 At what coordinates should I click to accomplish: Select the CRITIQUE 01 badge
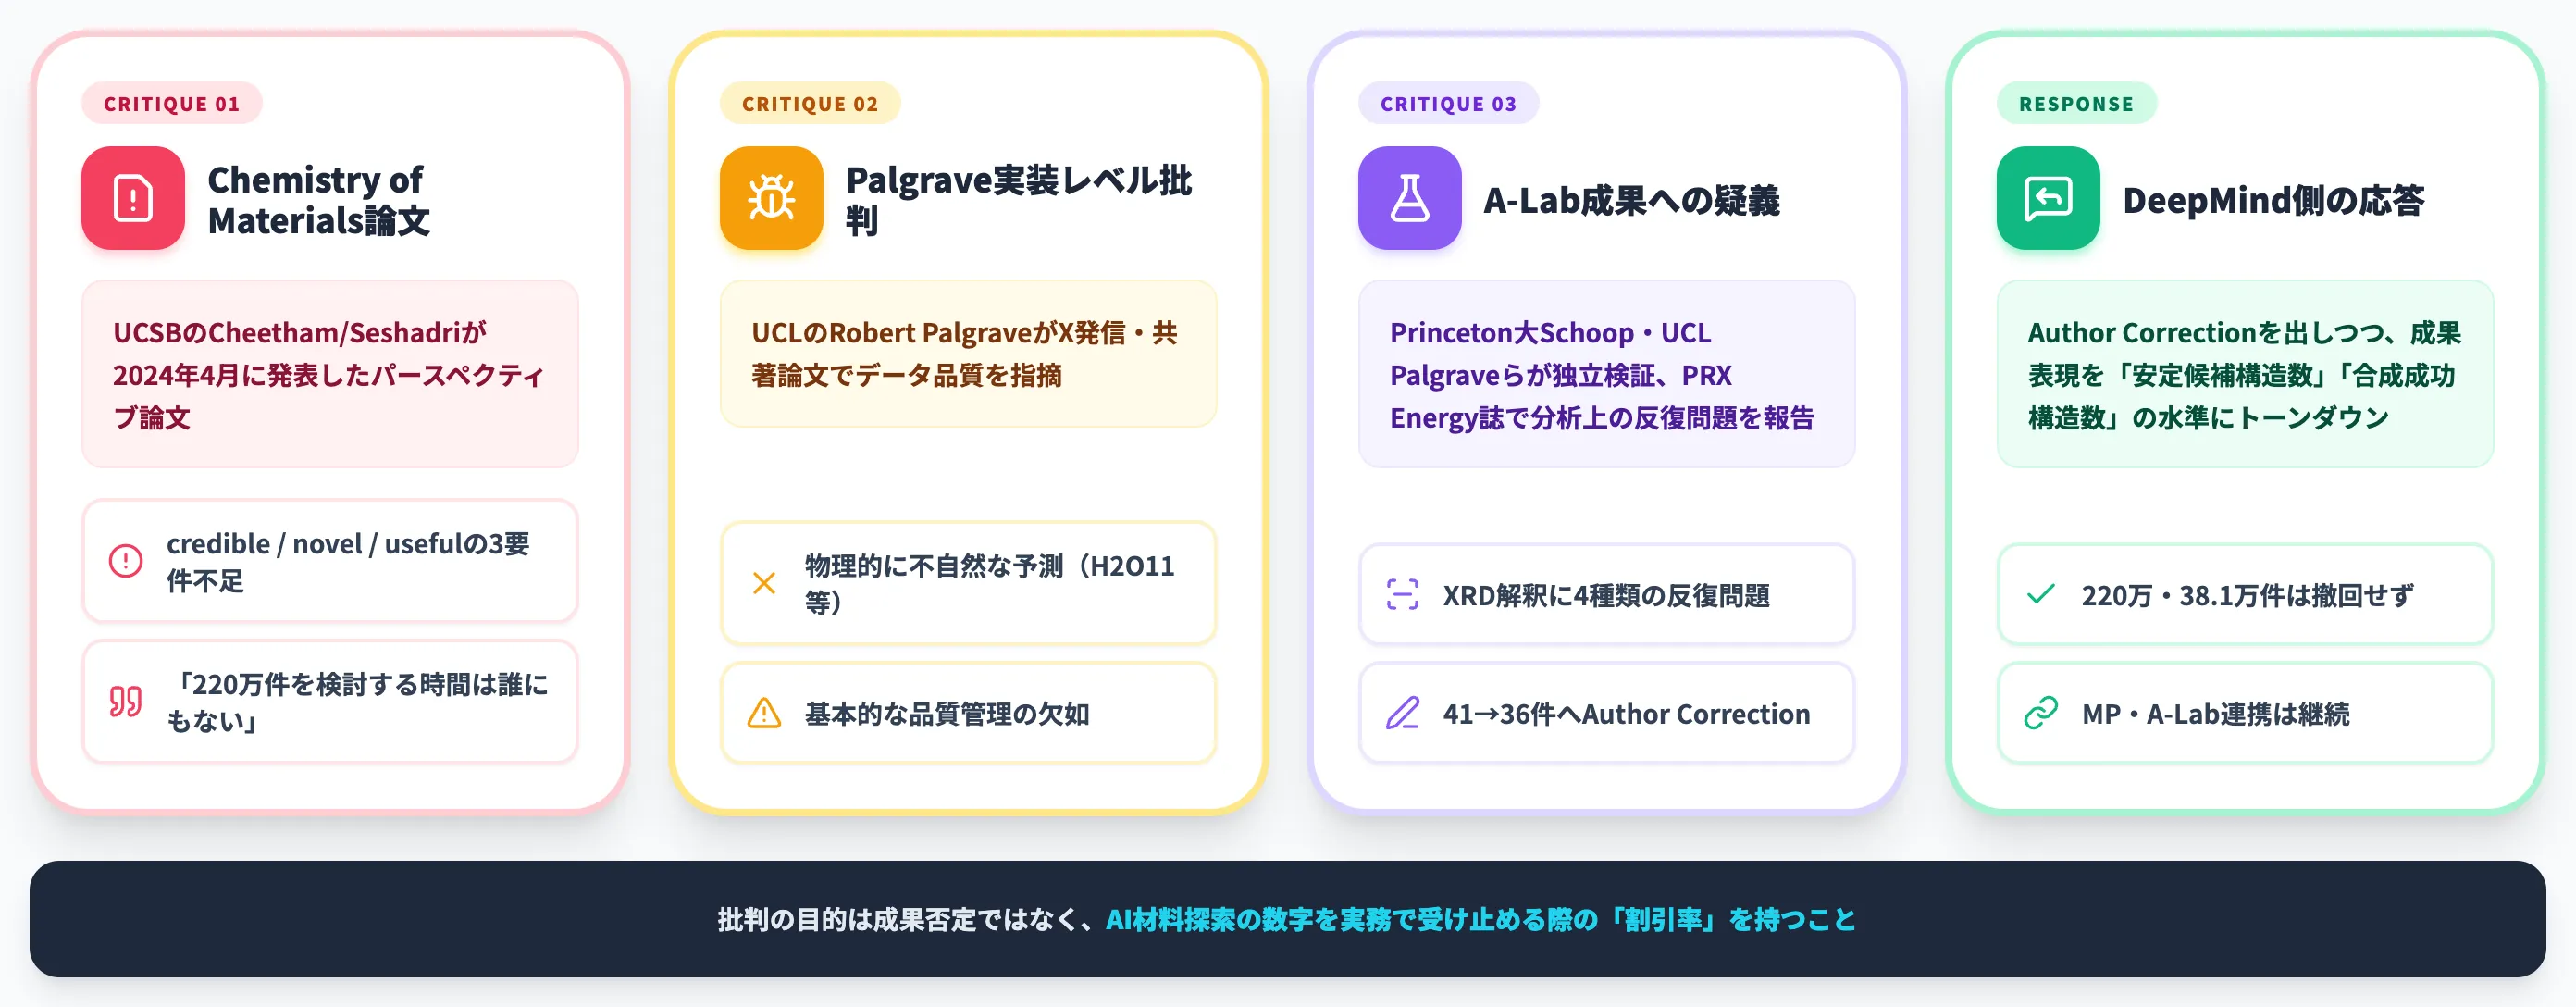click(x=172, y=103)
